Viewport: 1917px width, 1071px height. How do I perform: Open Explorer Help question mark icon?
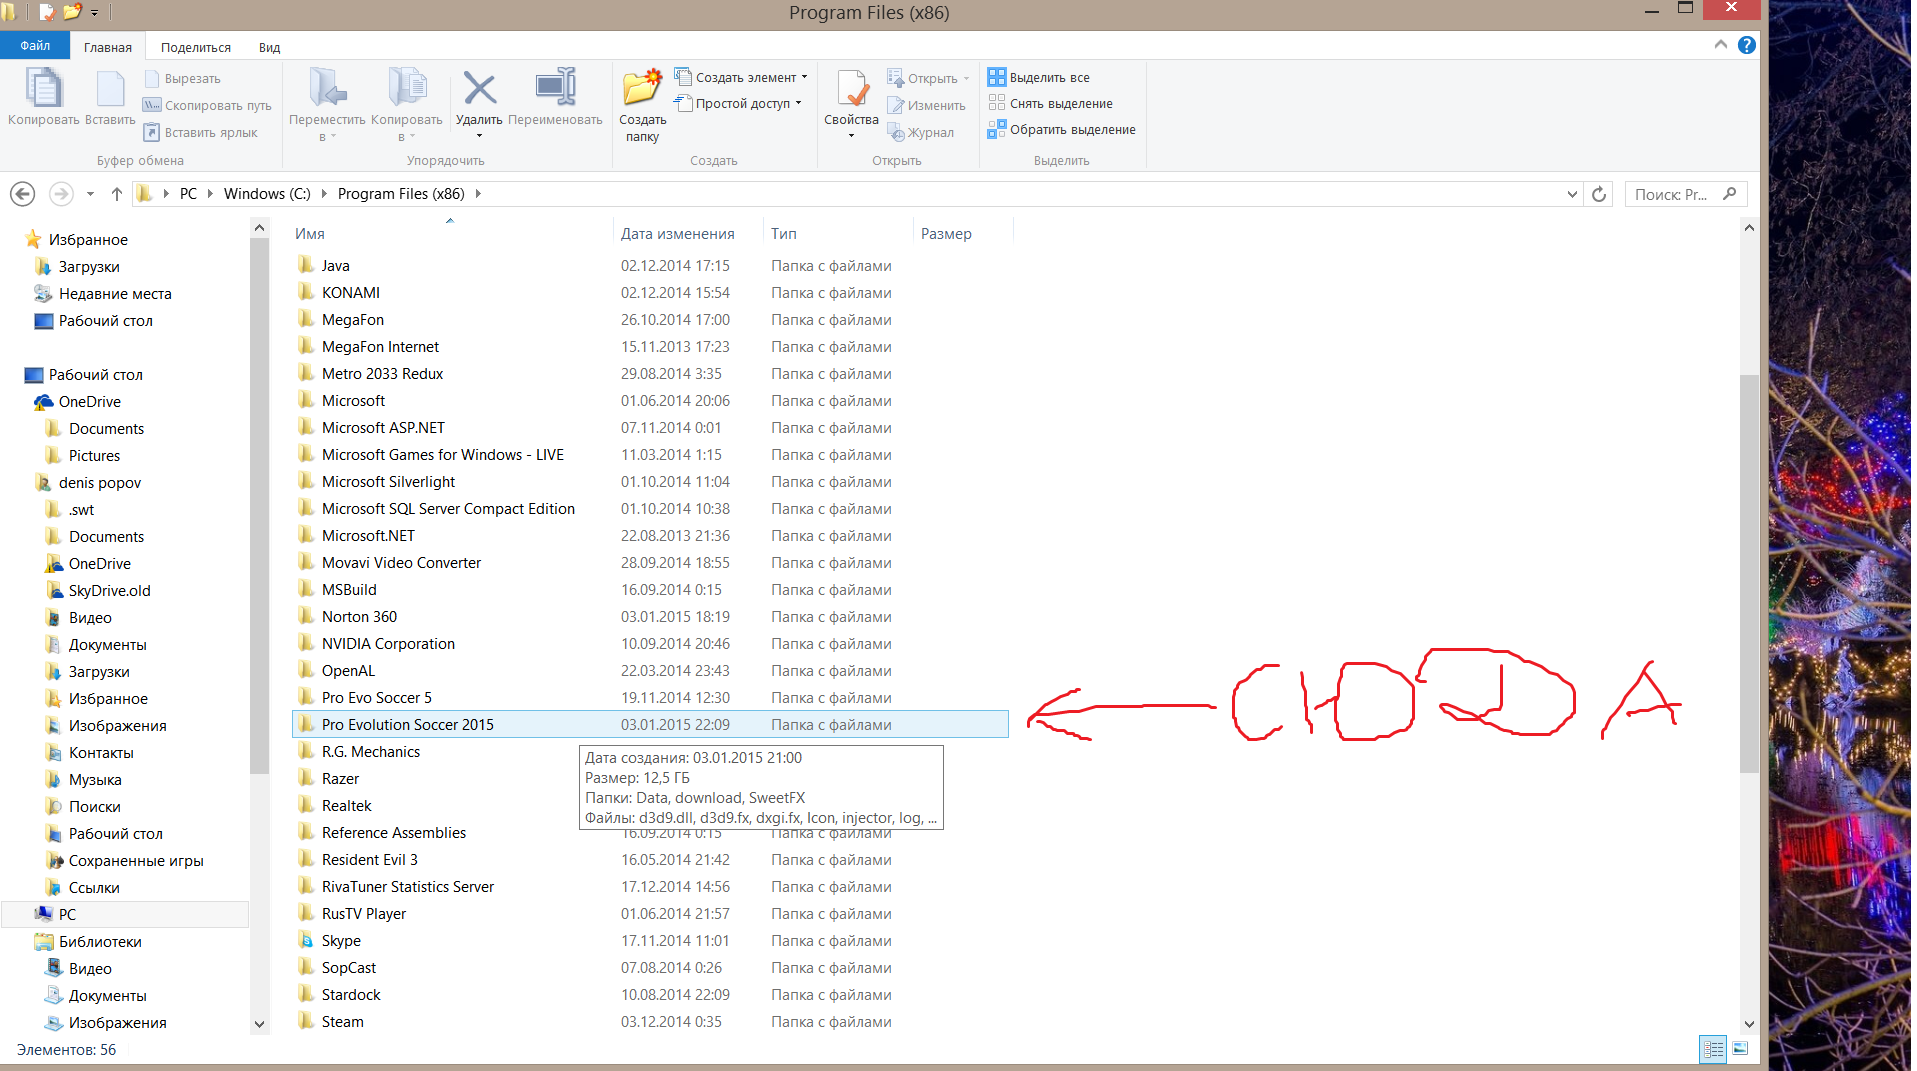(x=1747, y=45)
